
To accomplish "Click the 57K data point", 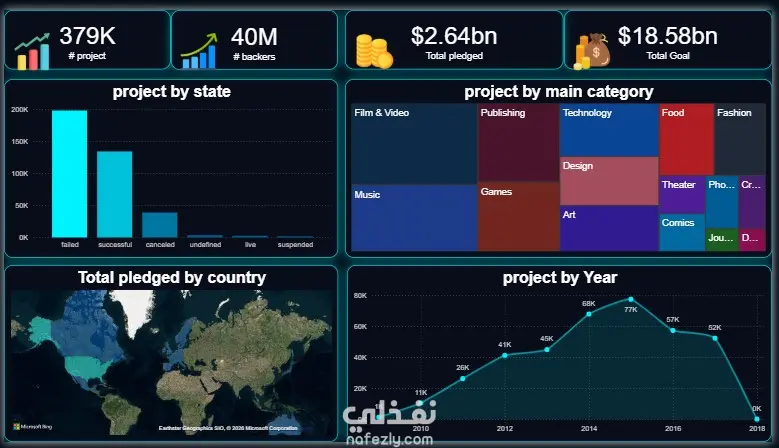I will [x=673, y=330].
